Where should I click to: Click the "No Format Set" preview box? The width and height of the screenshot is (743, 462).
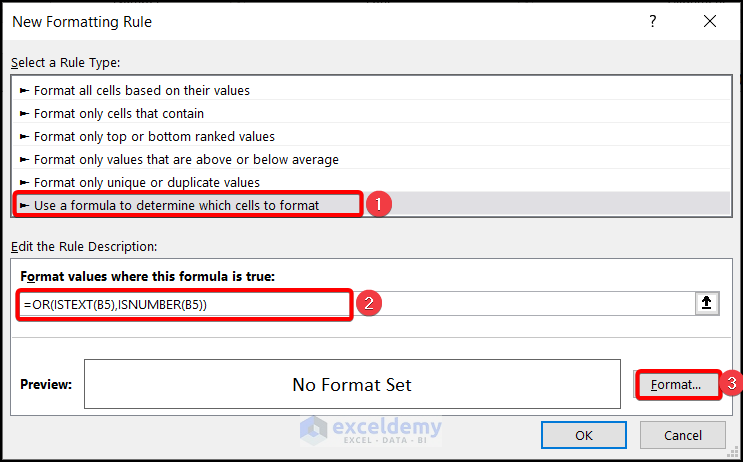352,384
